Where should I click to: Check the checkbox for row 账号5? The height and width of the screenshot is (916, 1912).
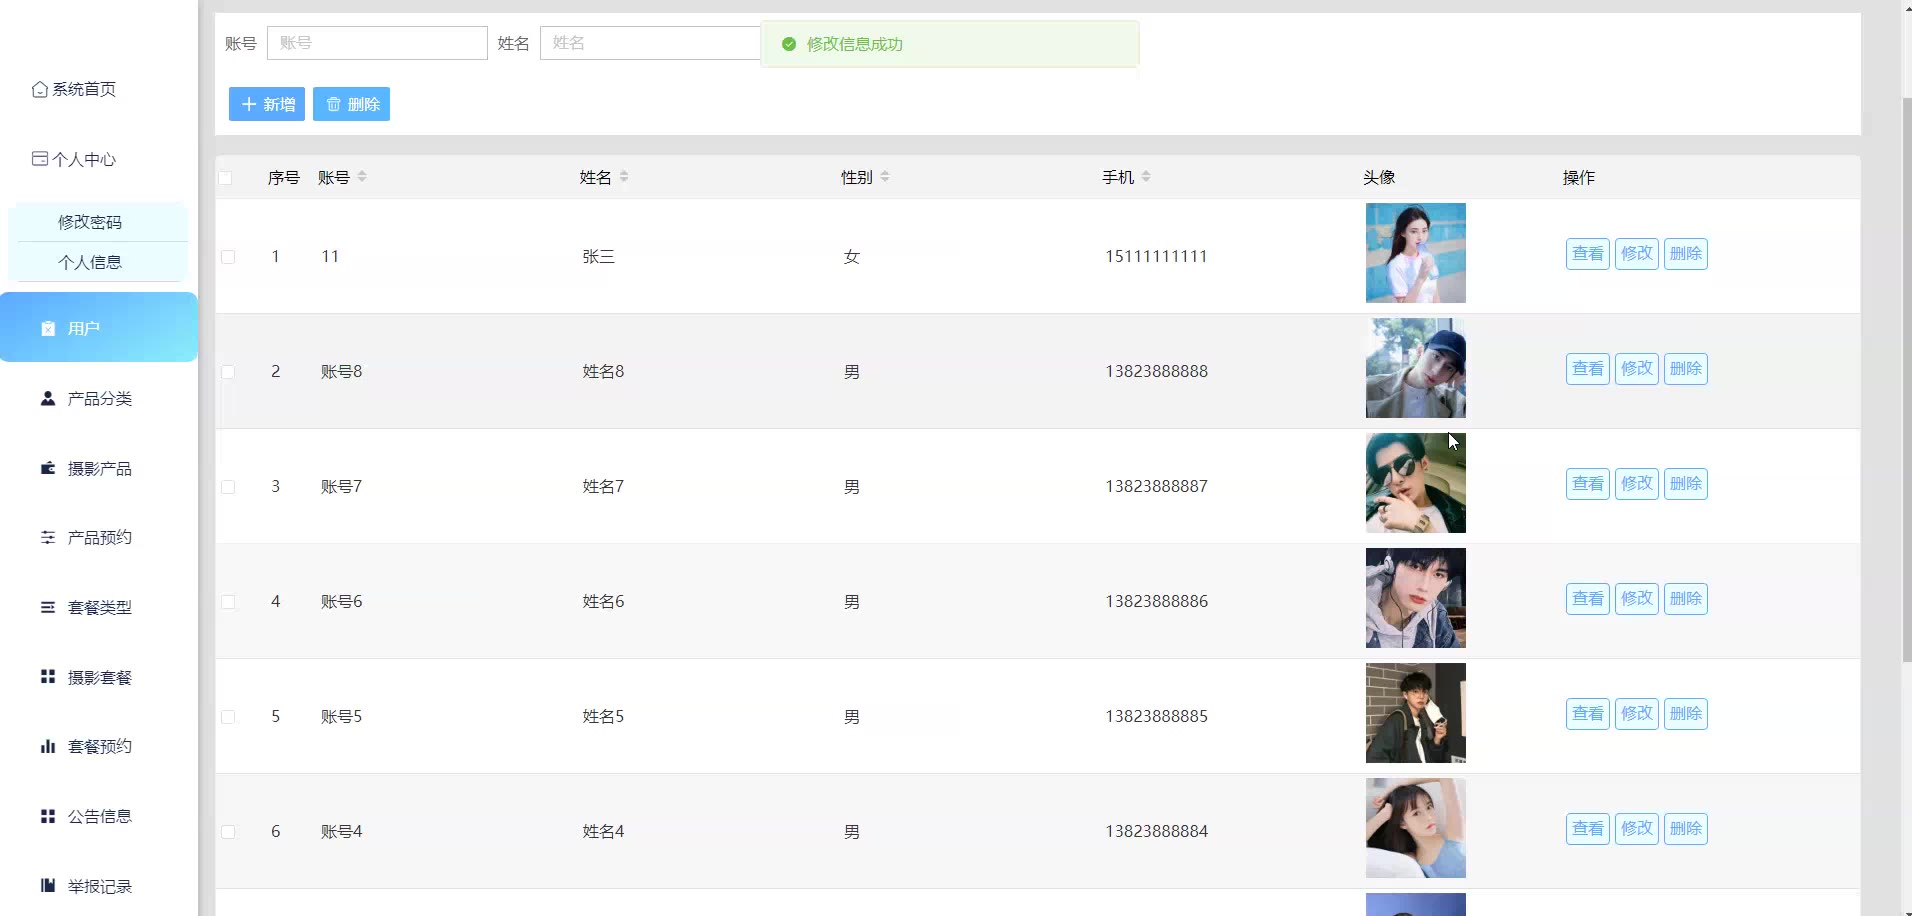pos(228,717)
